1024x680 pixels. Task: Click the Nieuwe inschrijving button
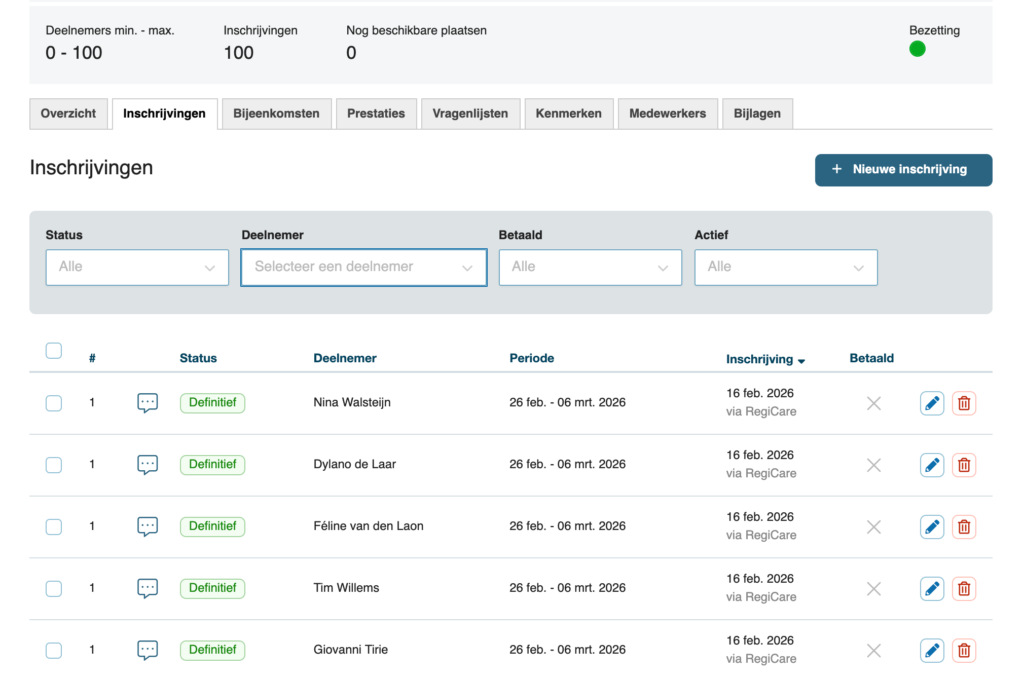pos(903,170)
